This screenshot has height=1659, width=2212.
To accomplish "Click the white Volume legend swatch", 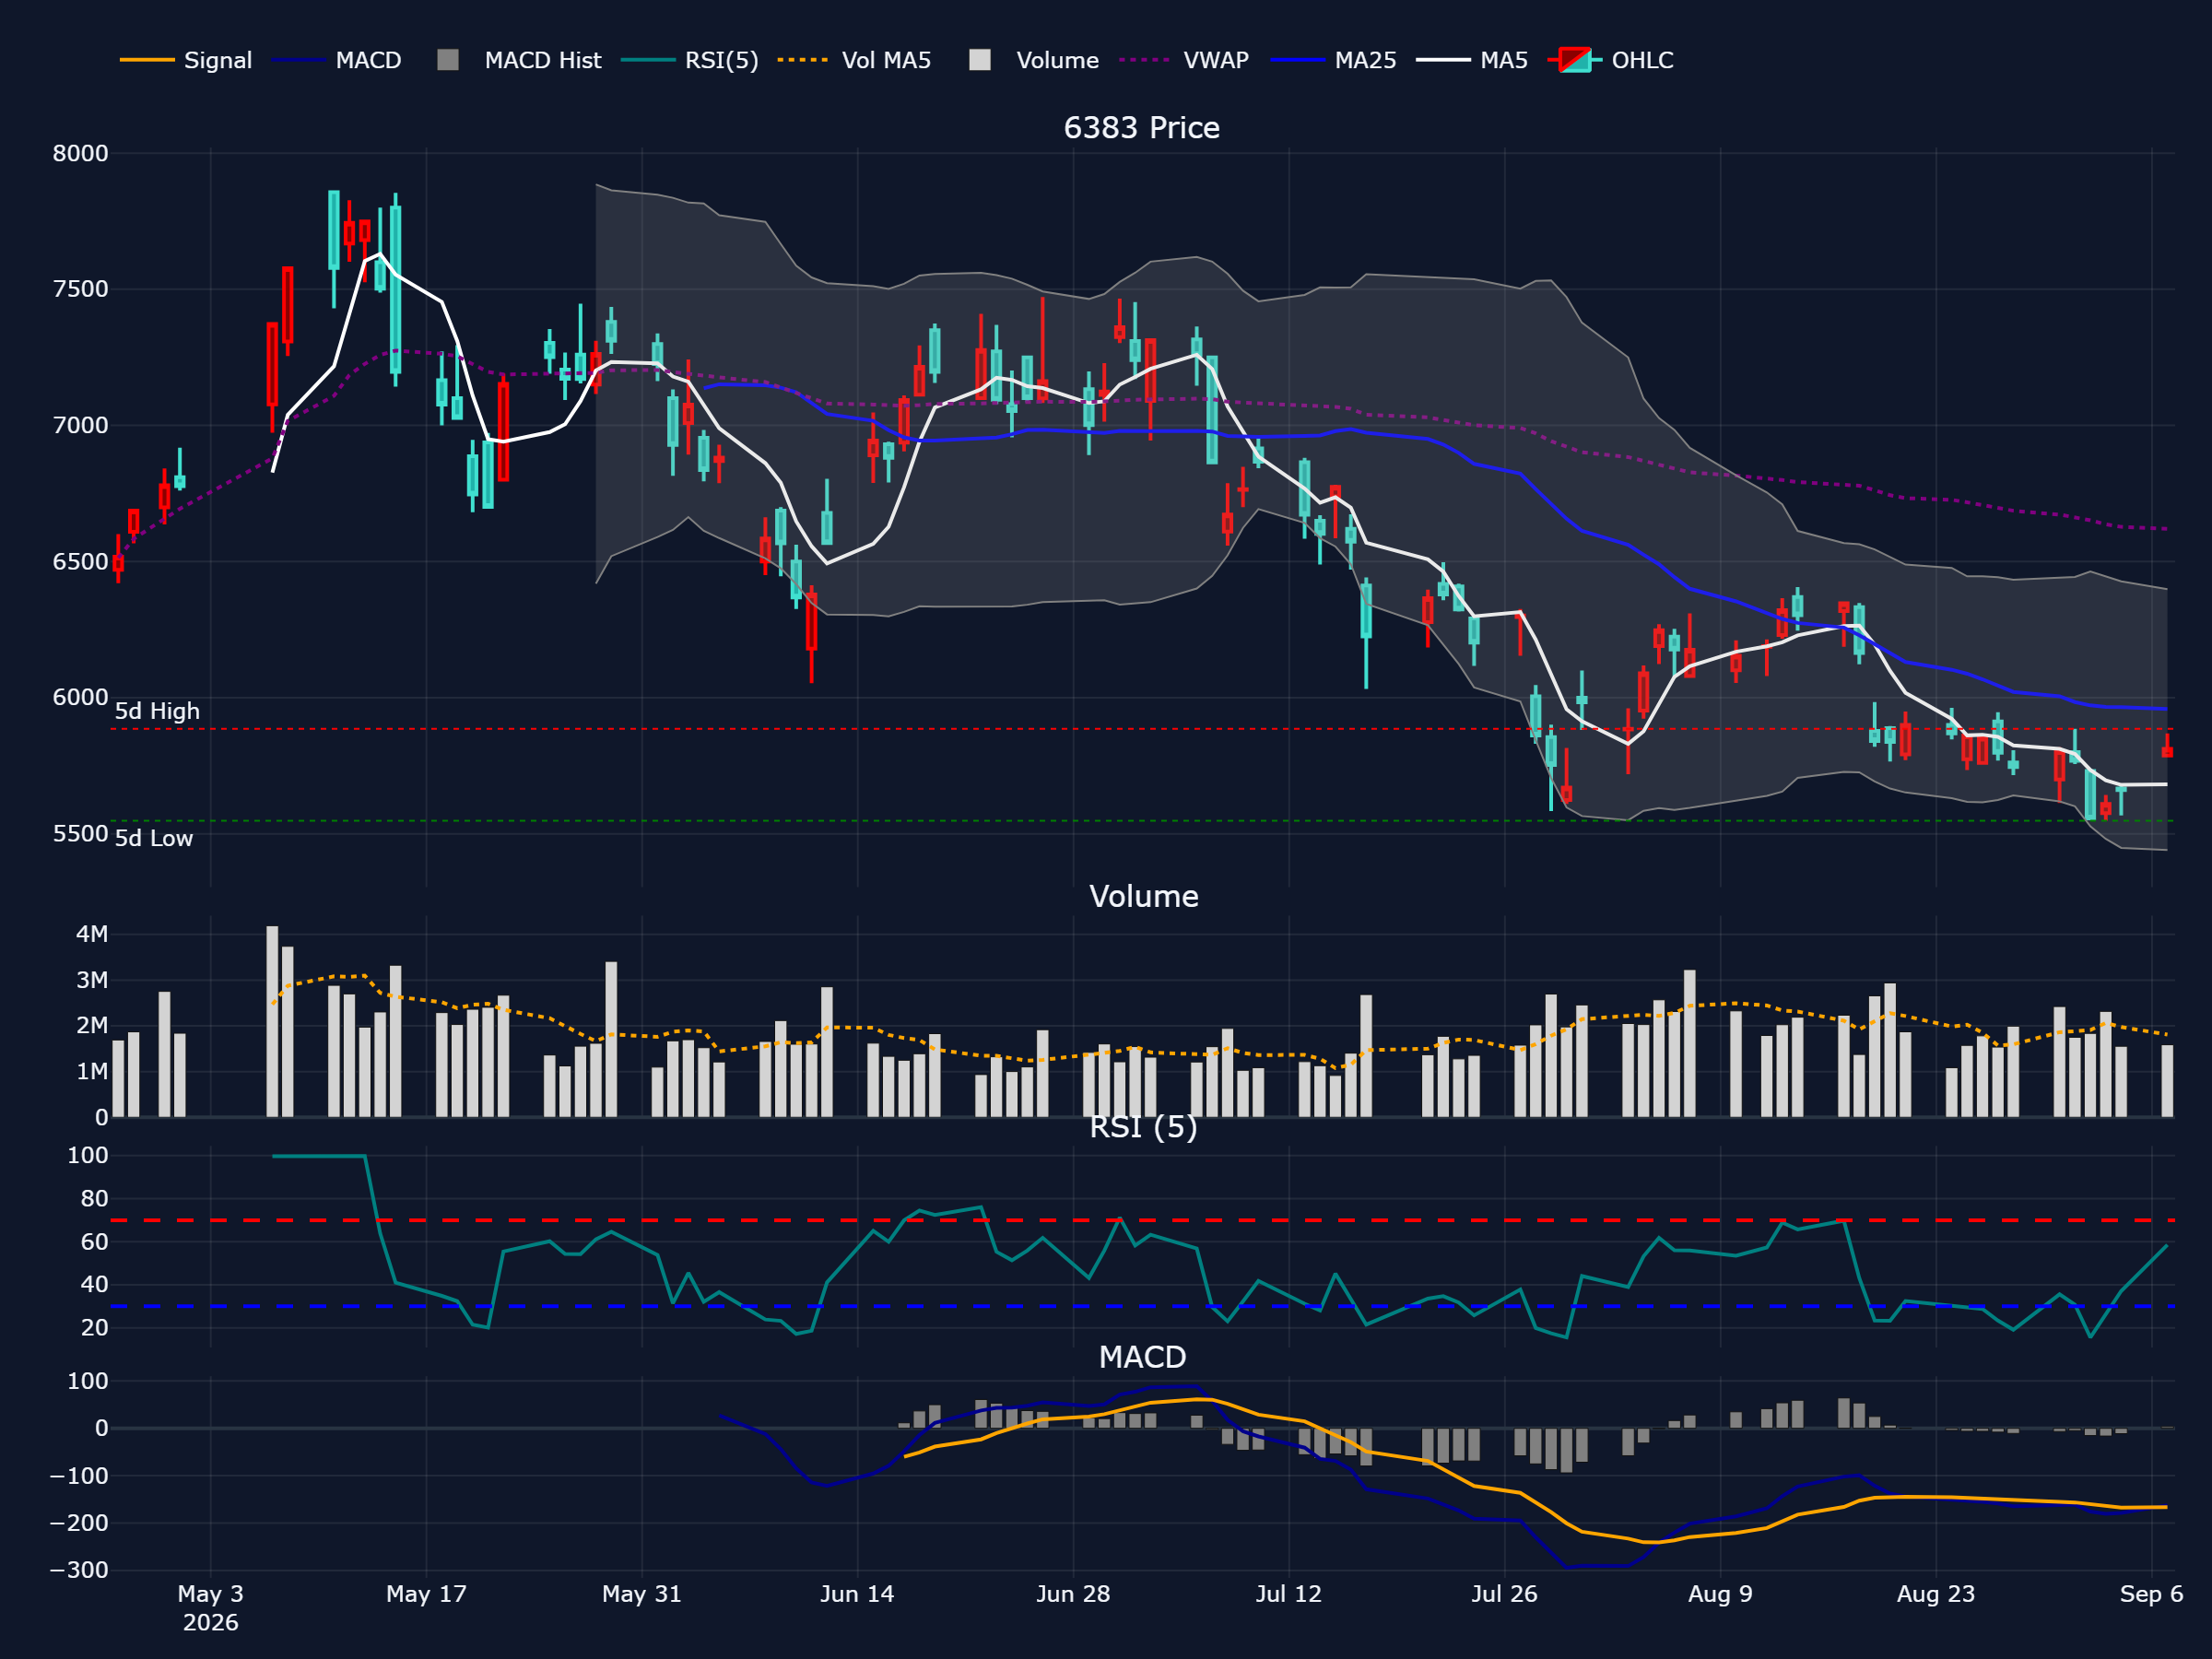I will pos(980,60).
